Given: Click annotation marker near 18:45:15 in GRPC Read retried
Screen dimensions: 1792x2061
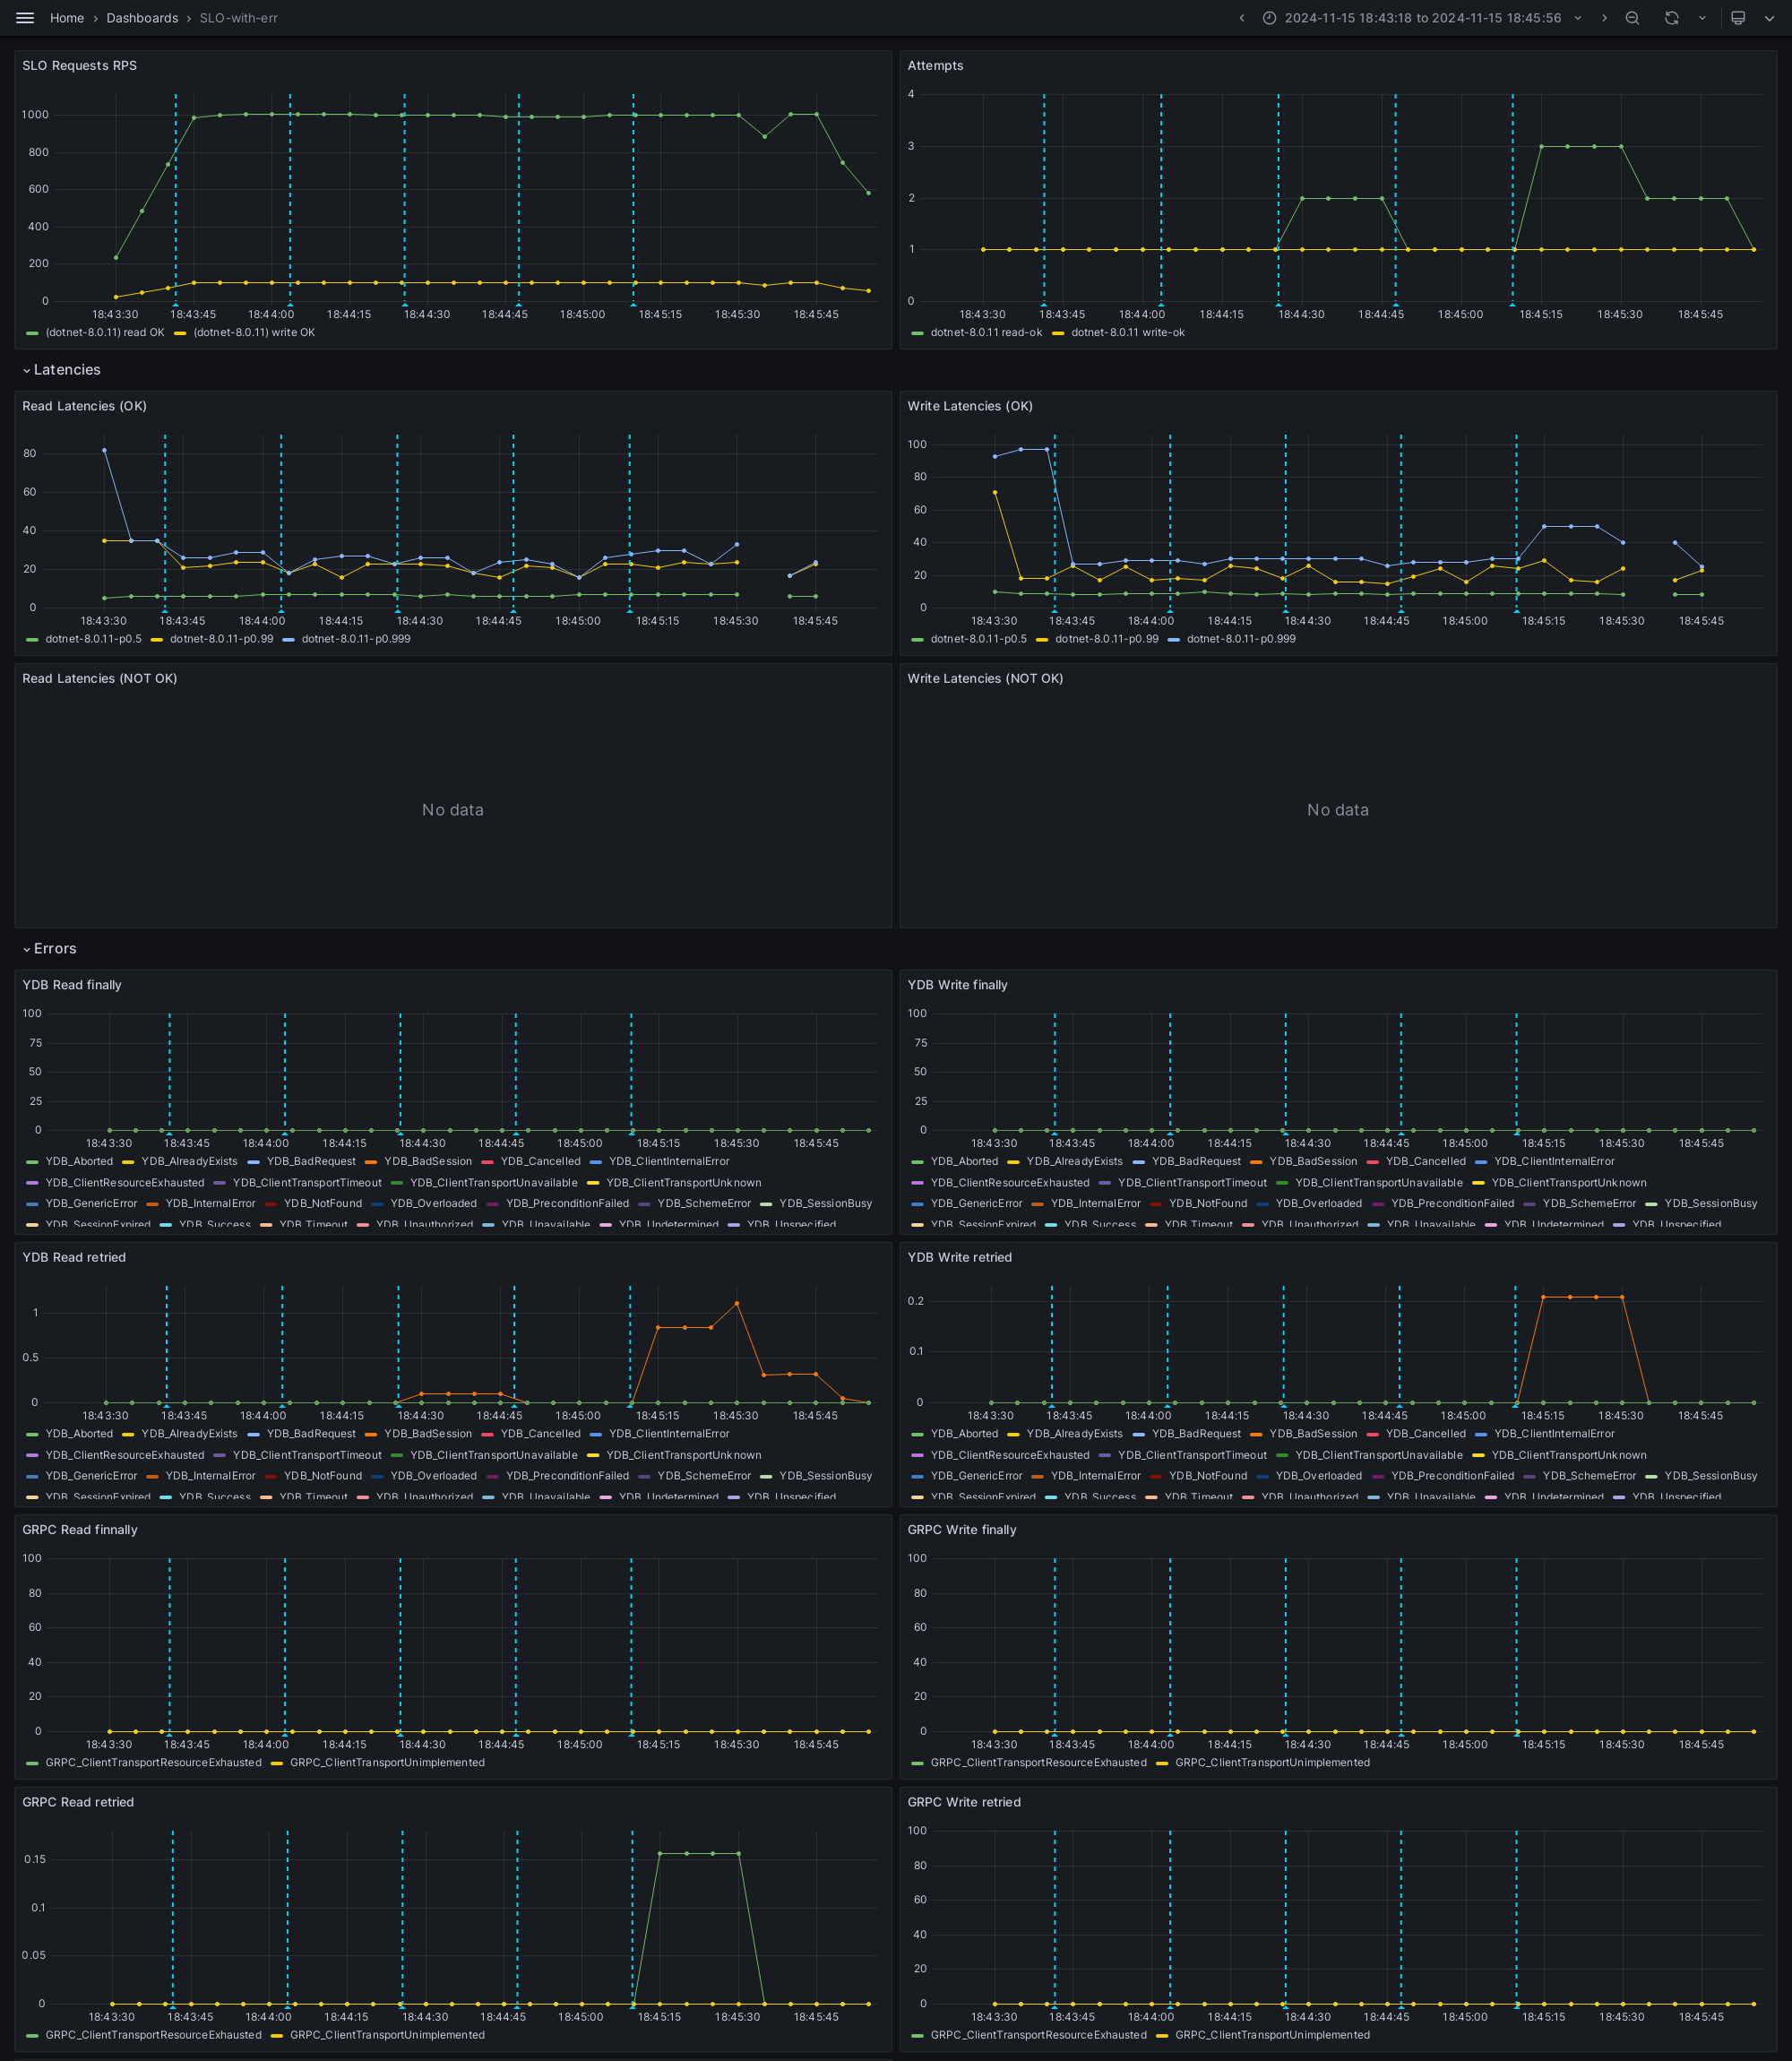Looking at the screenshot, I should click(632, 2006).
